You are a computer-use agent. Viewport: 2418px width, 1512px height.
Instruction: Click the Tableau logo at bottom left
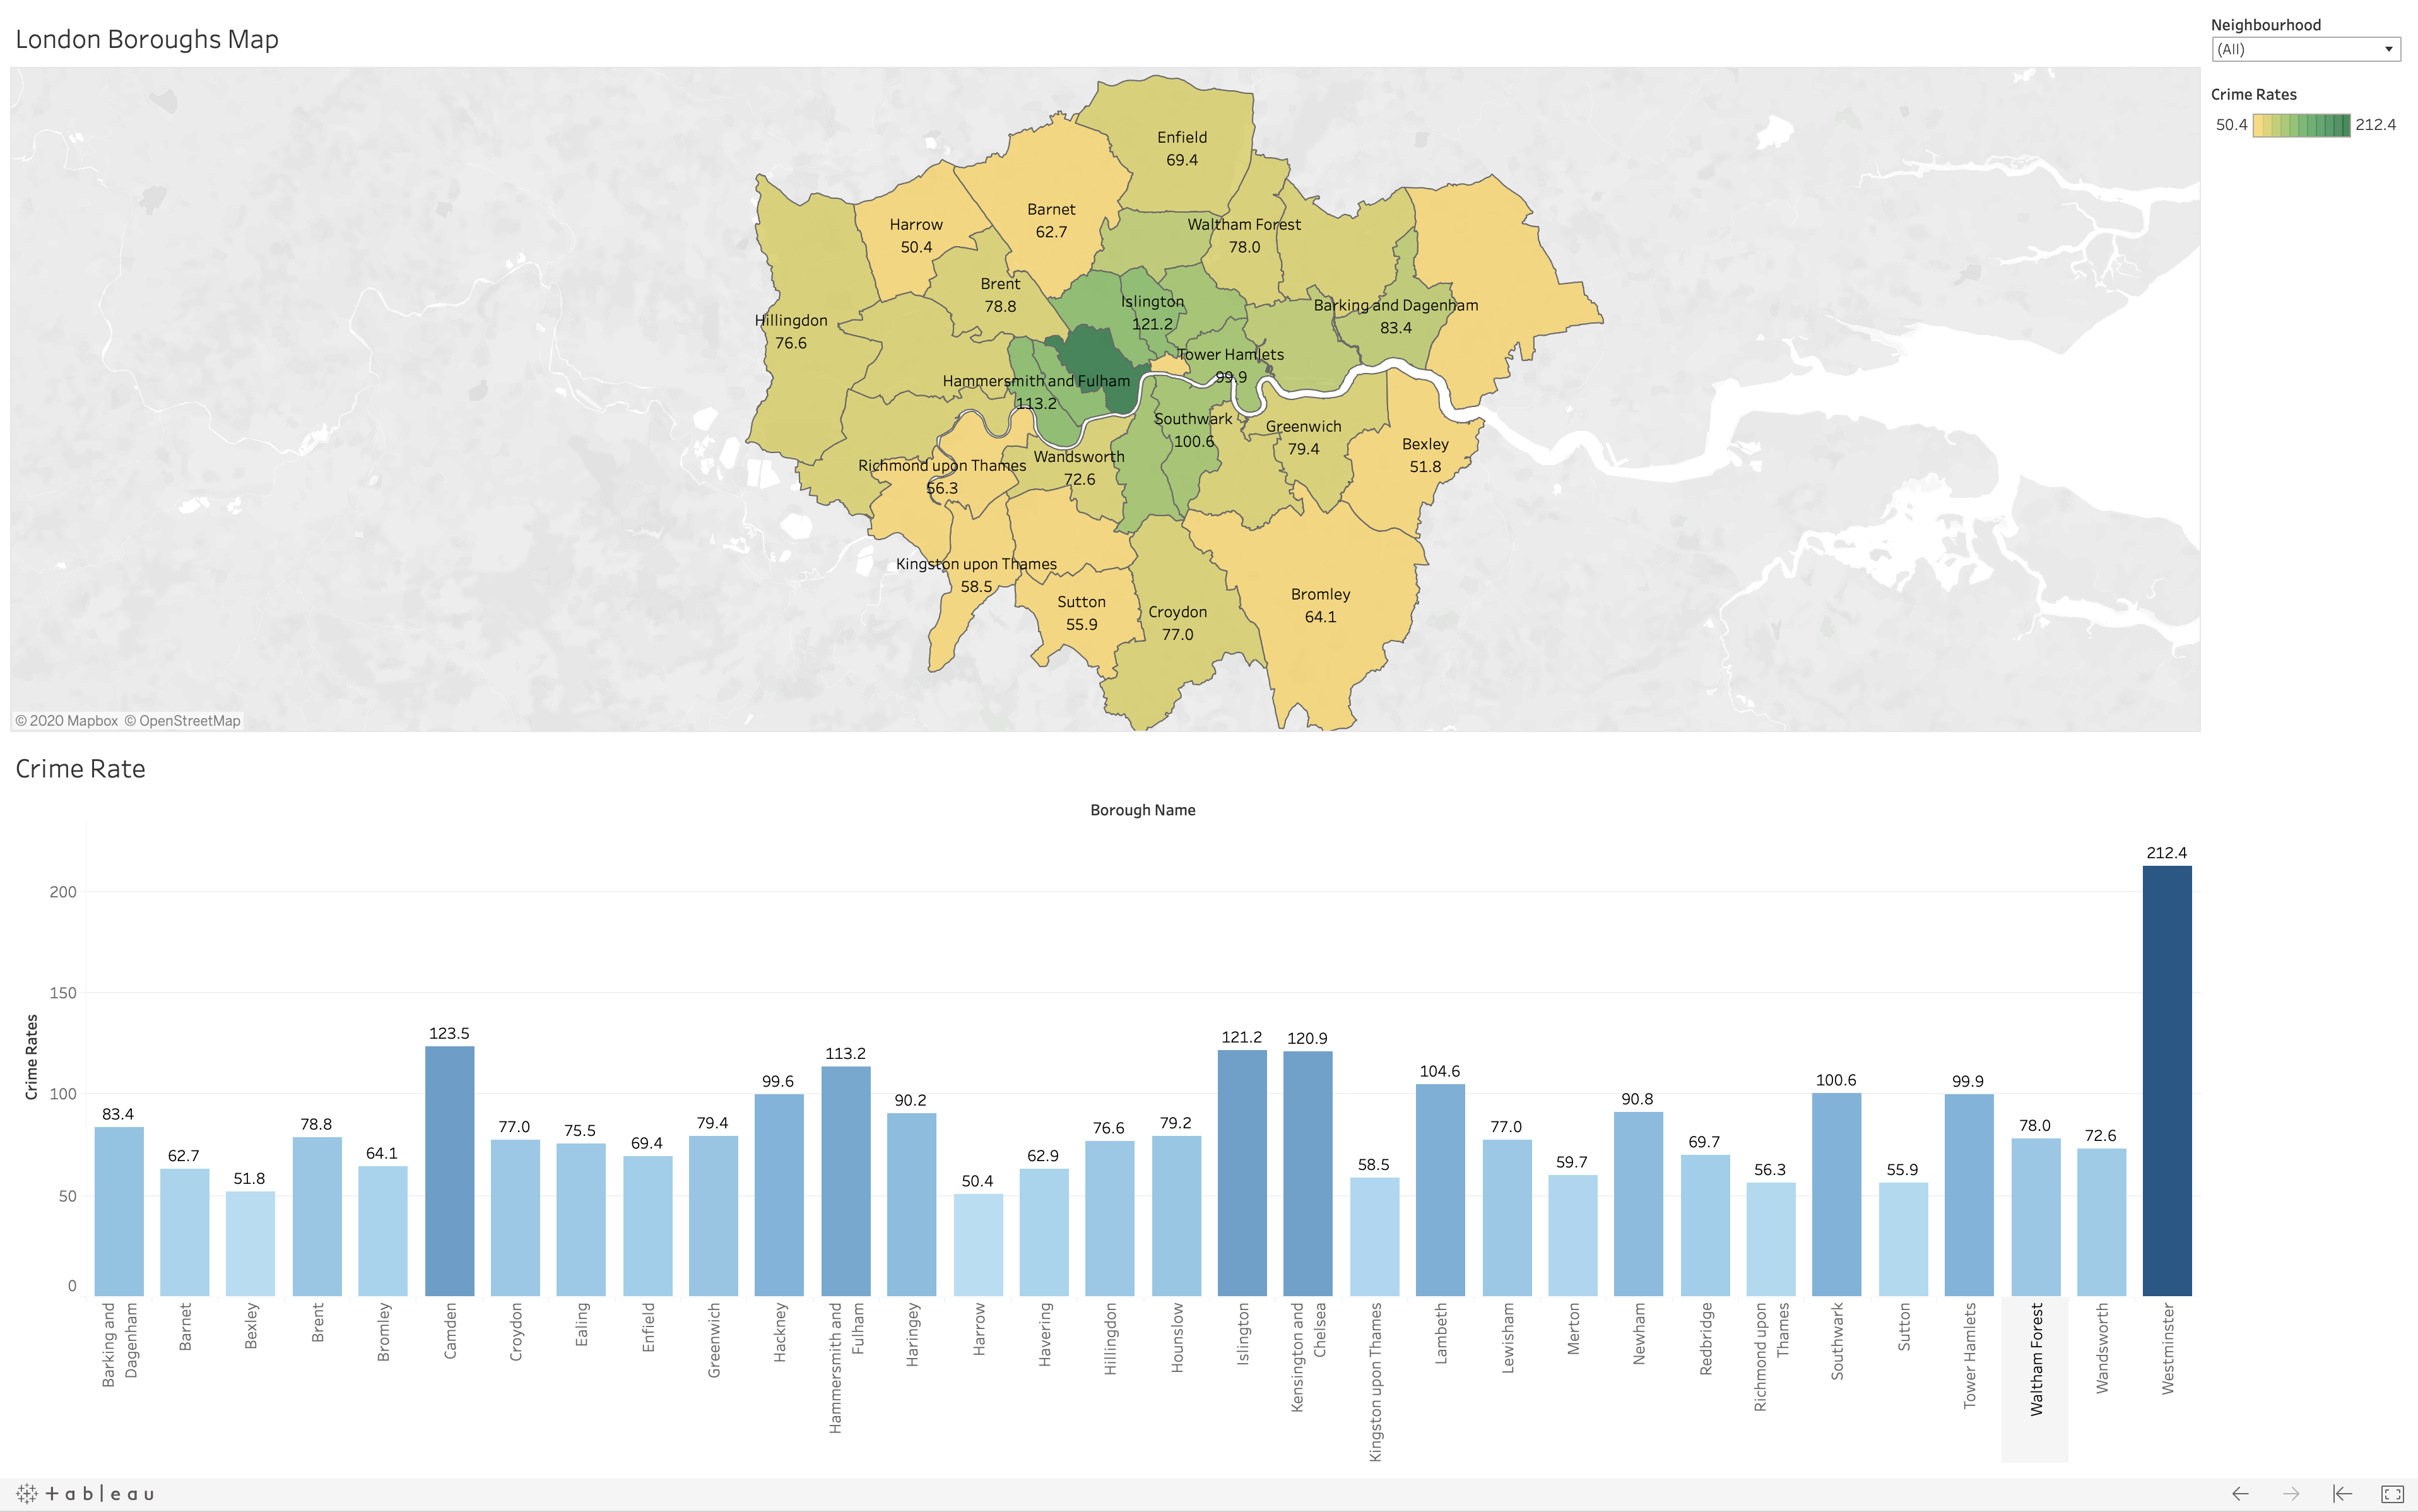(x=86, y=1494)
